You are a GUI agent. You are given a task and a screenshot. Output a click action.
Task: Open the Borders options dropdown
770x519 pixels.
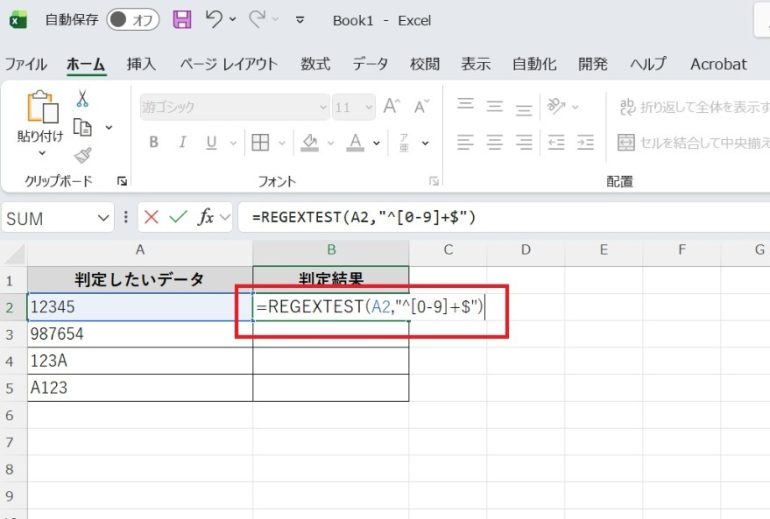(282, 143)
